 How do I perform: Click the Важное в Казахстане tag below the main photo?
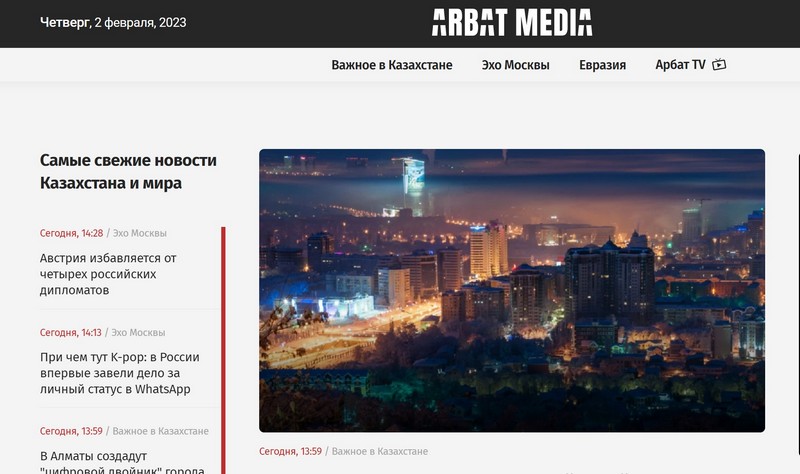tap(379, 451)
